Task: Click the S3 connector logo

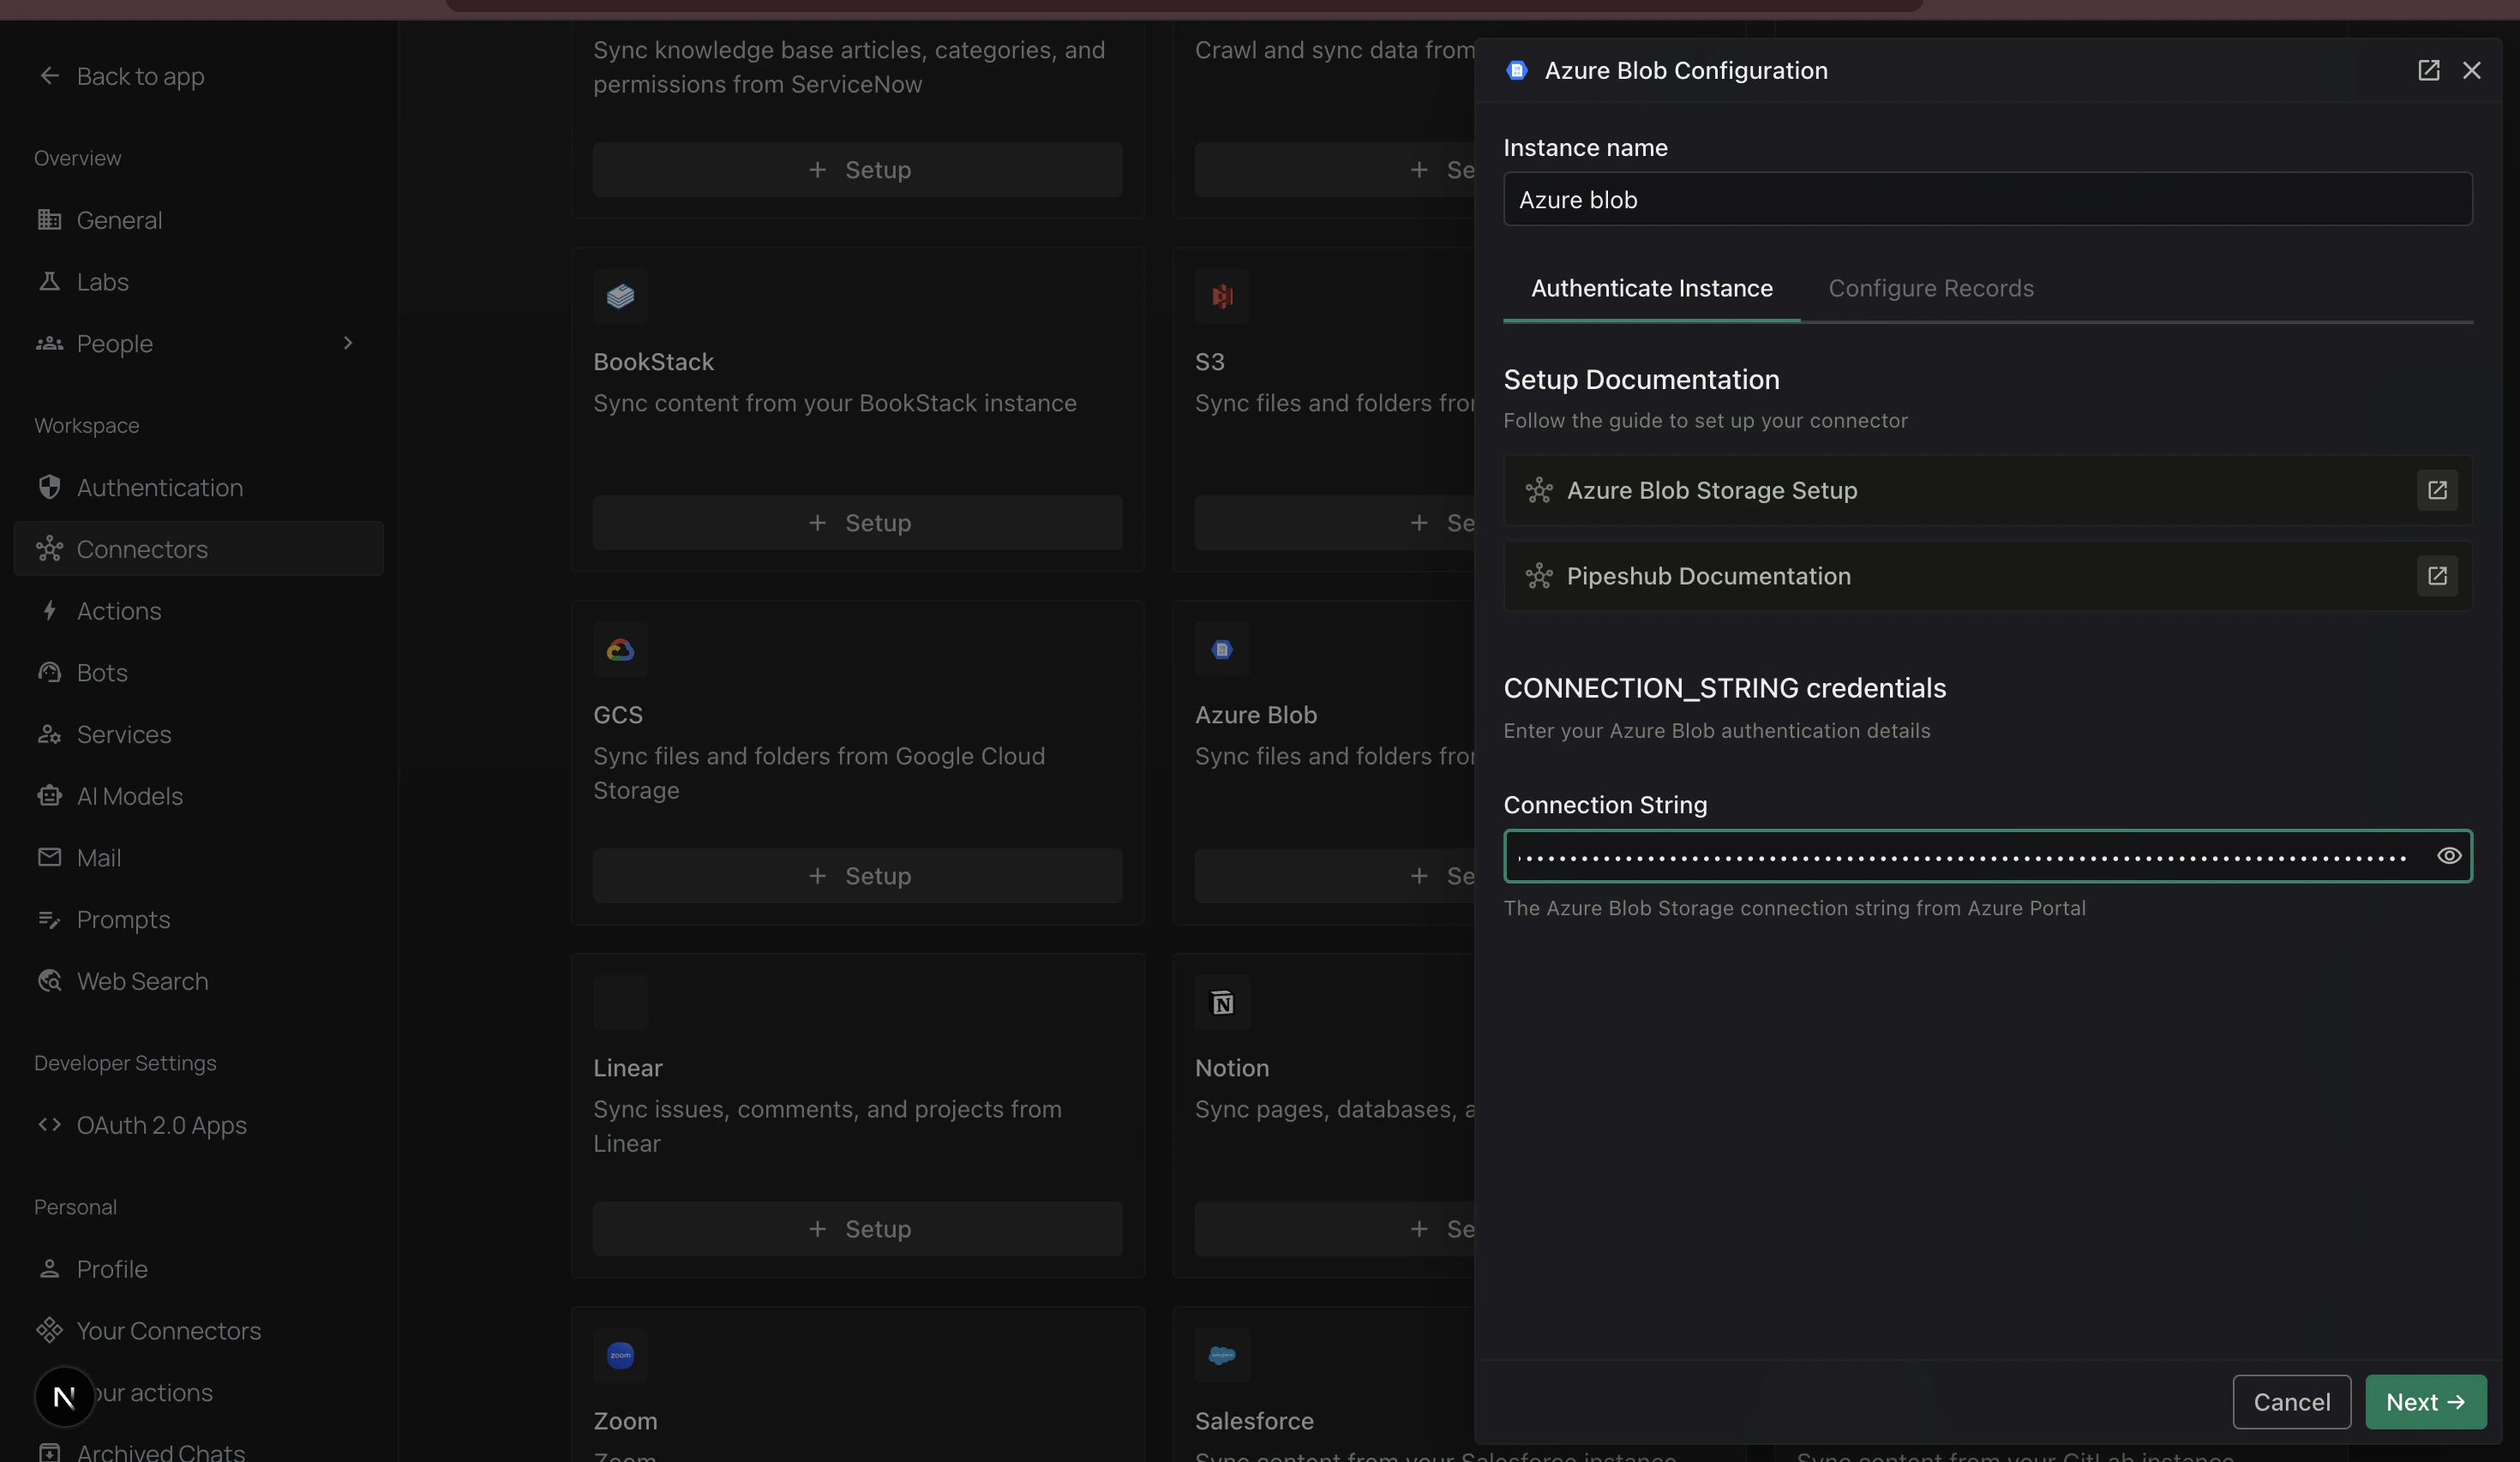Action: coord(1221,296)
